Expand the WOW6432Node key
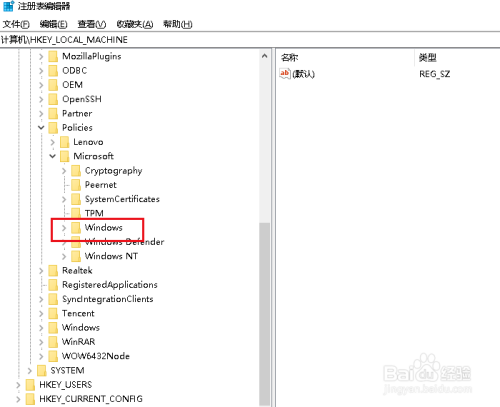 (x=41, y=356)
